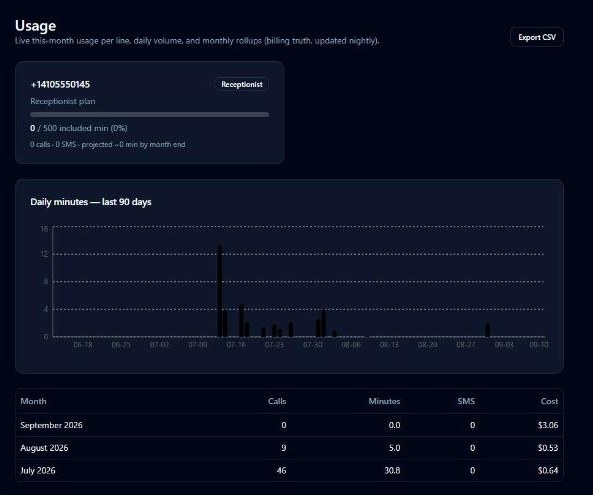
Task: Click the 30.8 minutes value for July
Action: (393, 470)
